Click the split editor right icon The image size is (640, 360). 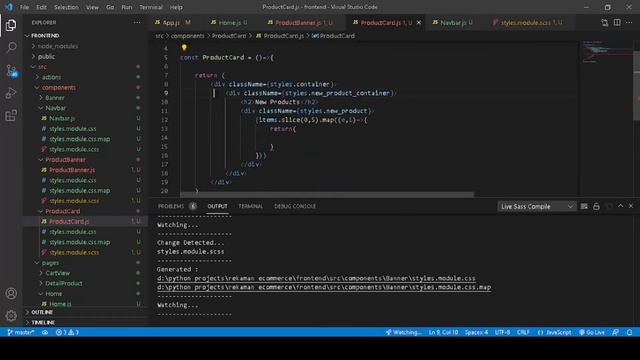click(x=617, y=22)
